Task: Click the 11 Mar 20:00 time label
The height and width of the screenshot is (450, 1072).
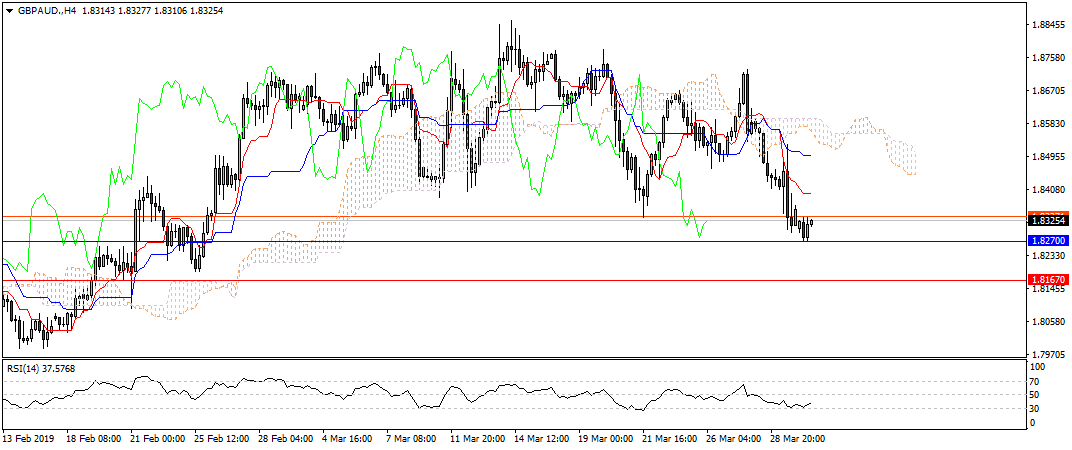Action: tap(475, 438)
